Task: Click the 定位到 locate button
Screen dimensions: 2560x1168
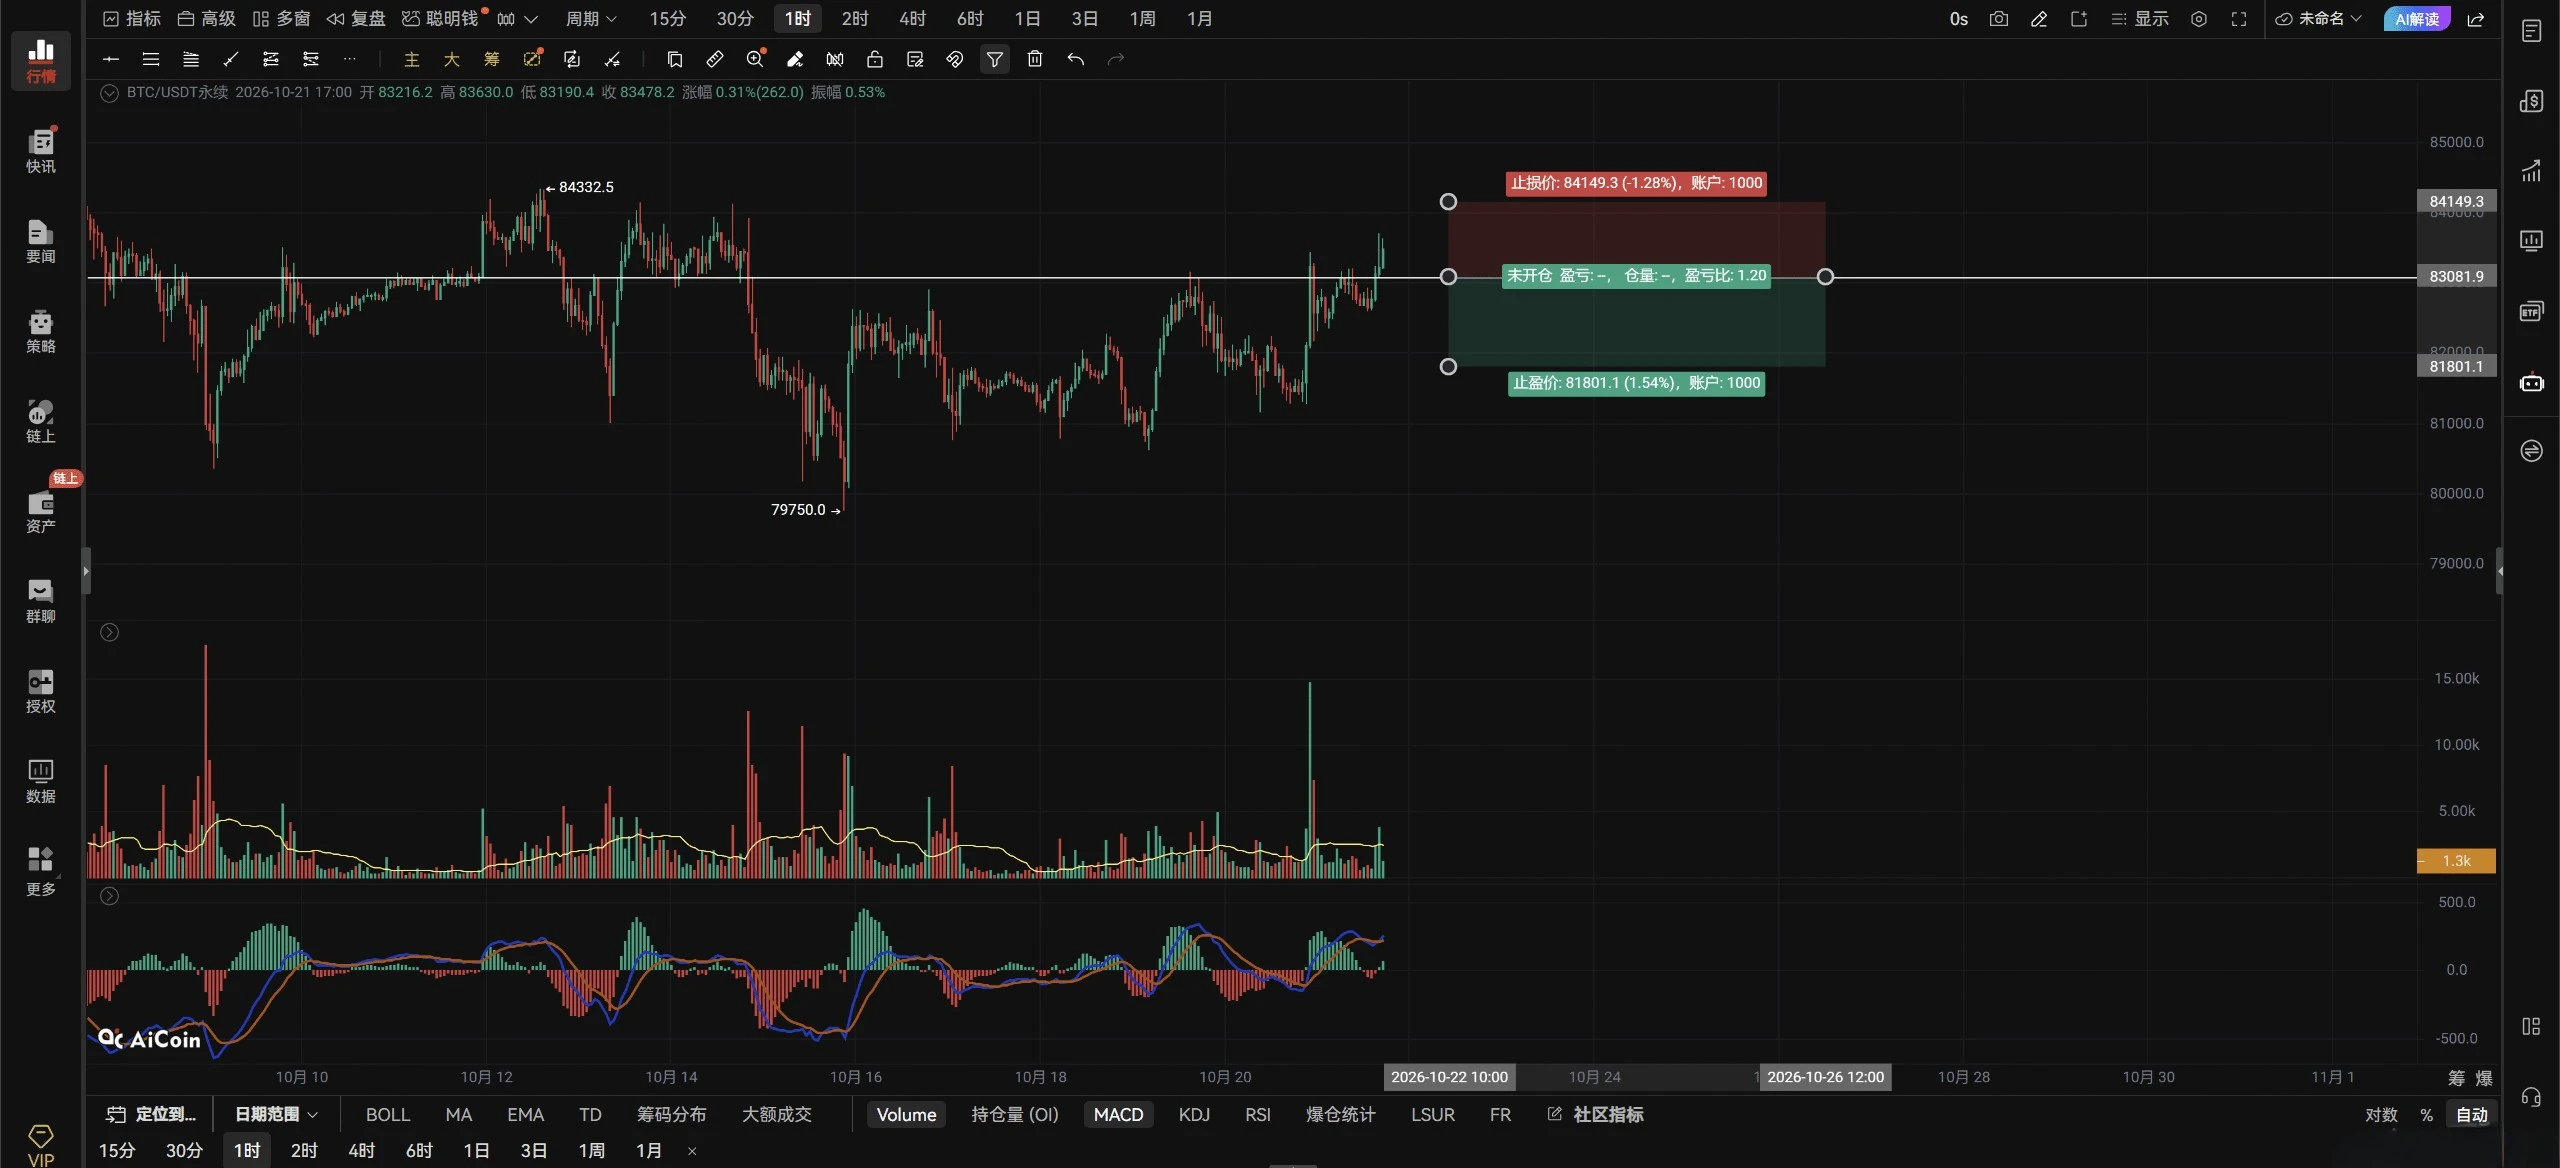Action: [x=151, y=1114]
